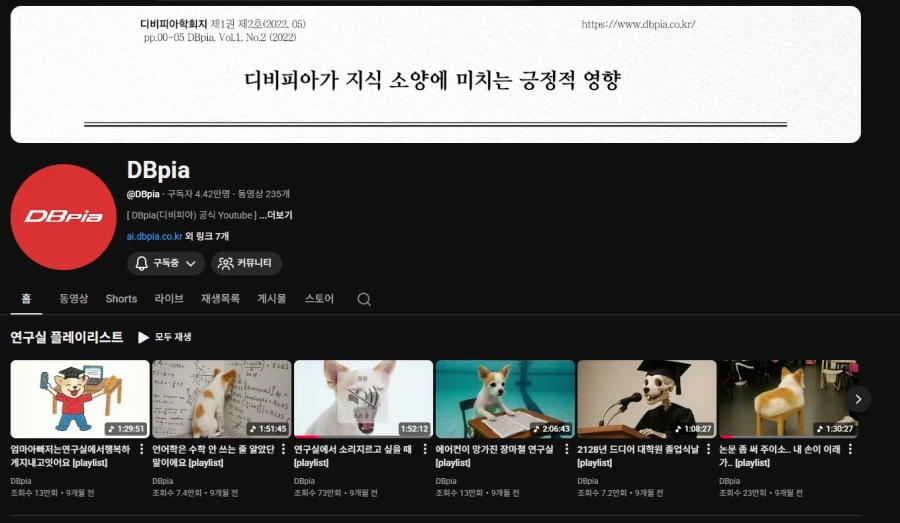Click the 커뮤니티 button
This screenshot has height=523, width=900.
point(246,263)
